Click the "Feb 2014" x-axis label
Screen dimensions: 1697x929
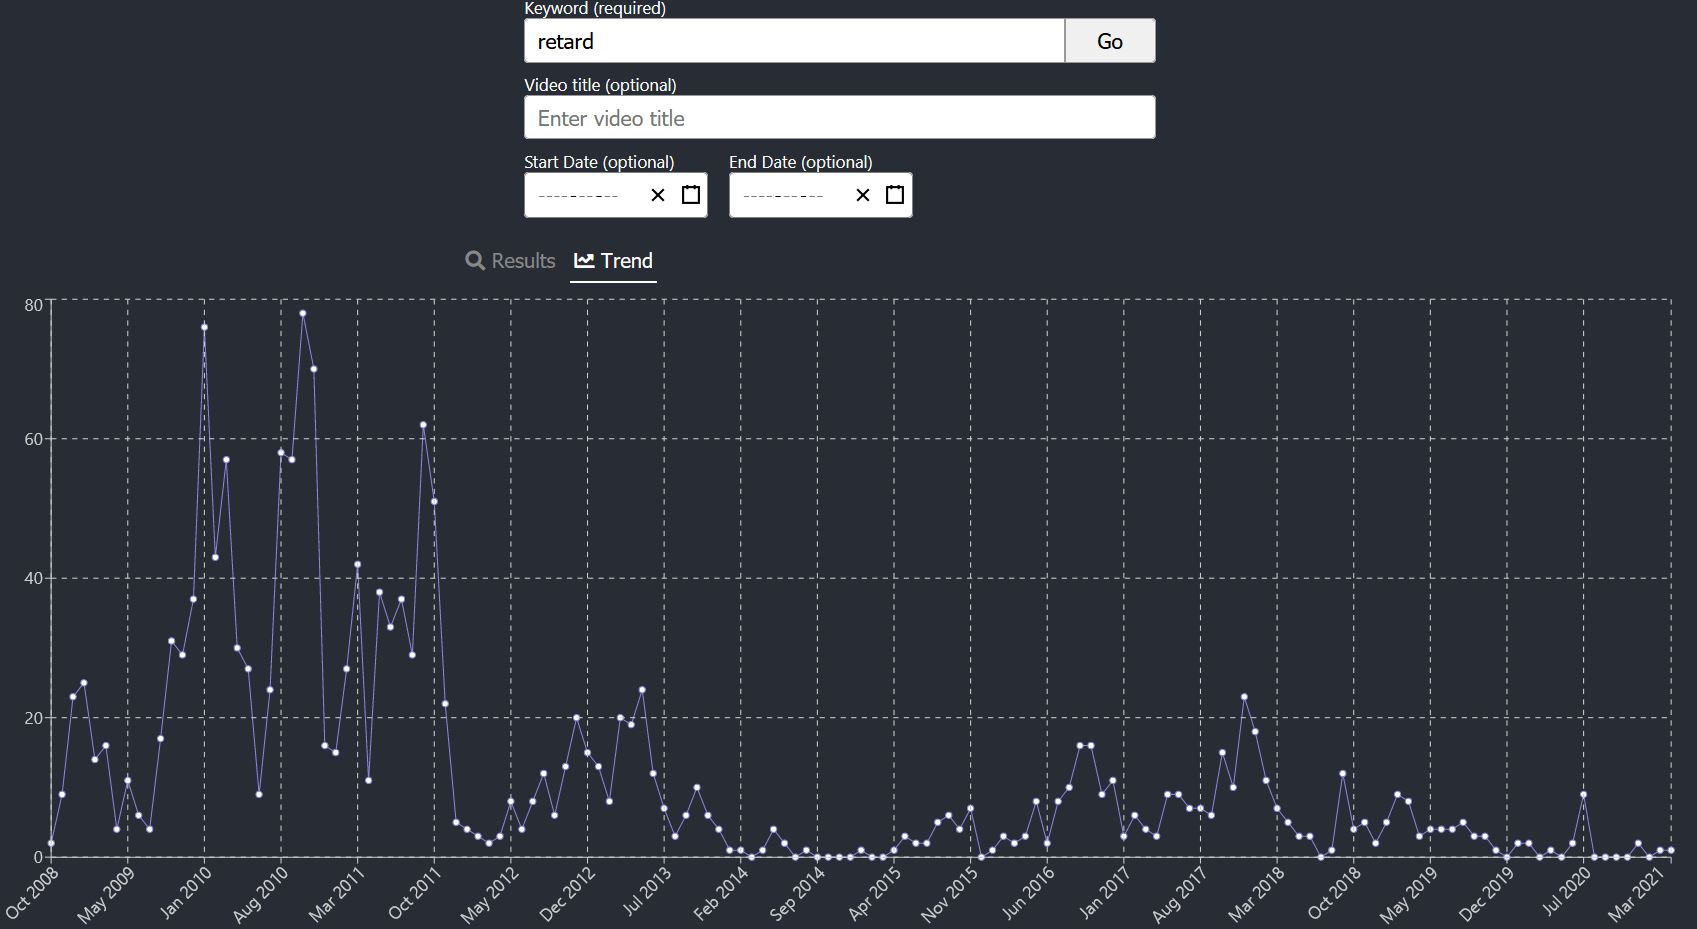(x=722, y=893)
